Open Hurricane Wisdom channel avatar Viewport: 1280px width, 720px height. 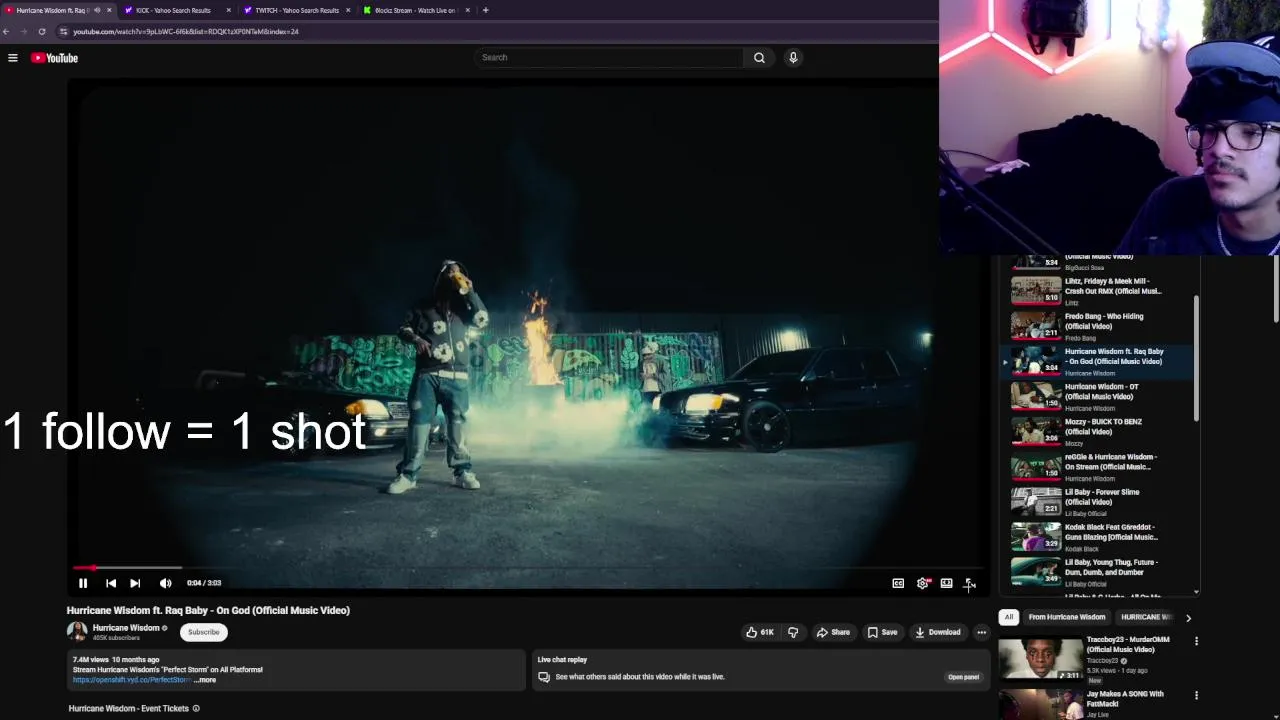tap(77, 632)
